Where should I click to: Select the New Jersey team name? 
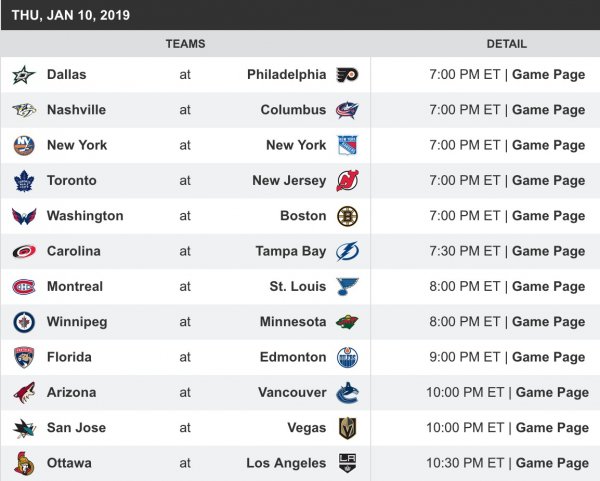coord(289,181)
